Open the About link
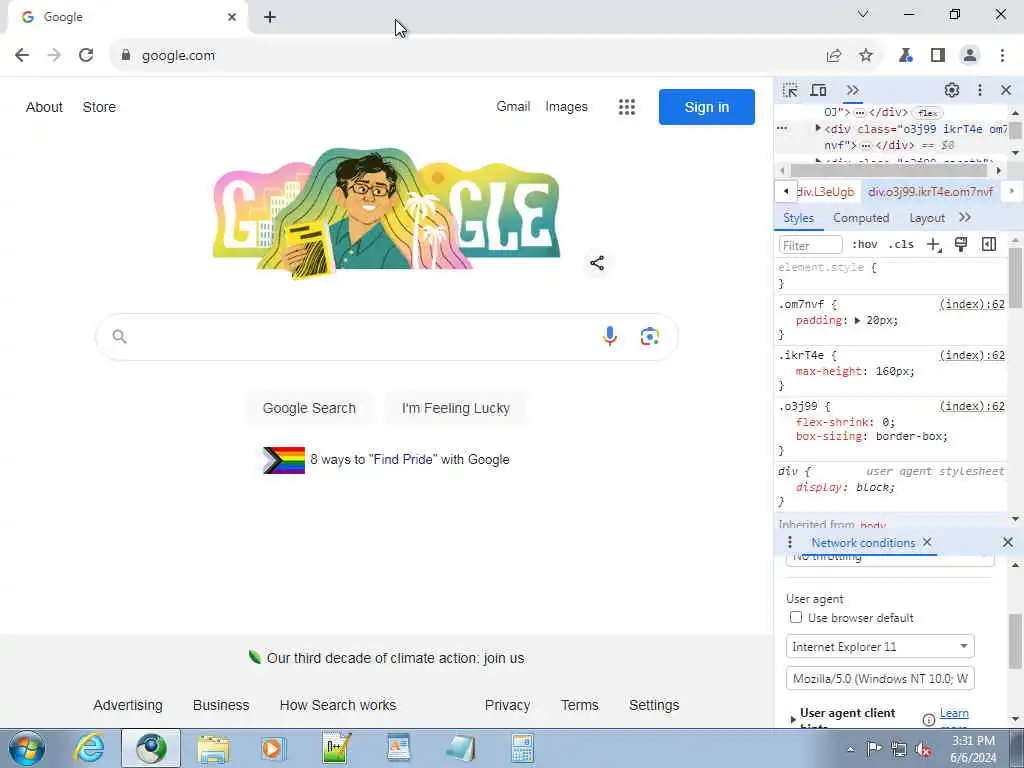Viewport: 1024px width, 768px height. (x=44, y=107)
